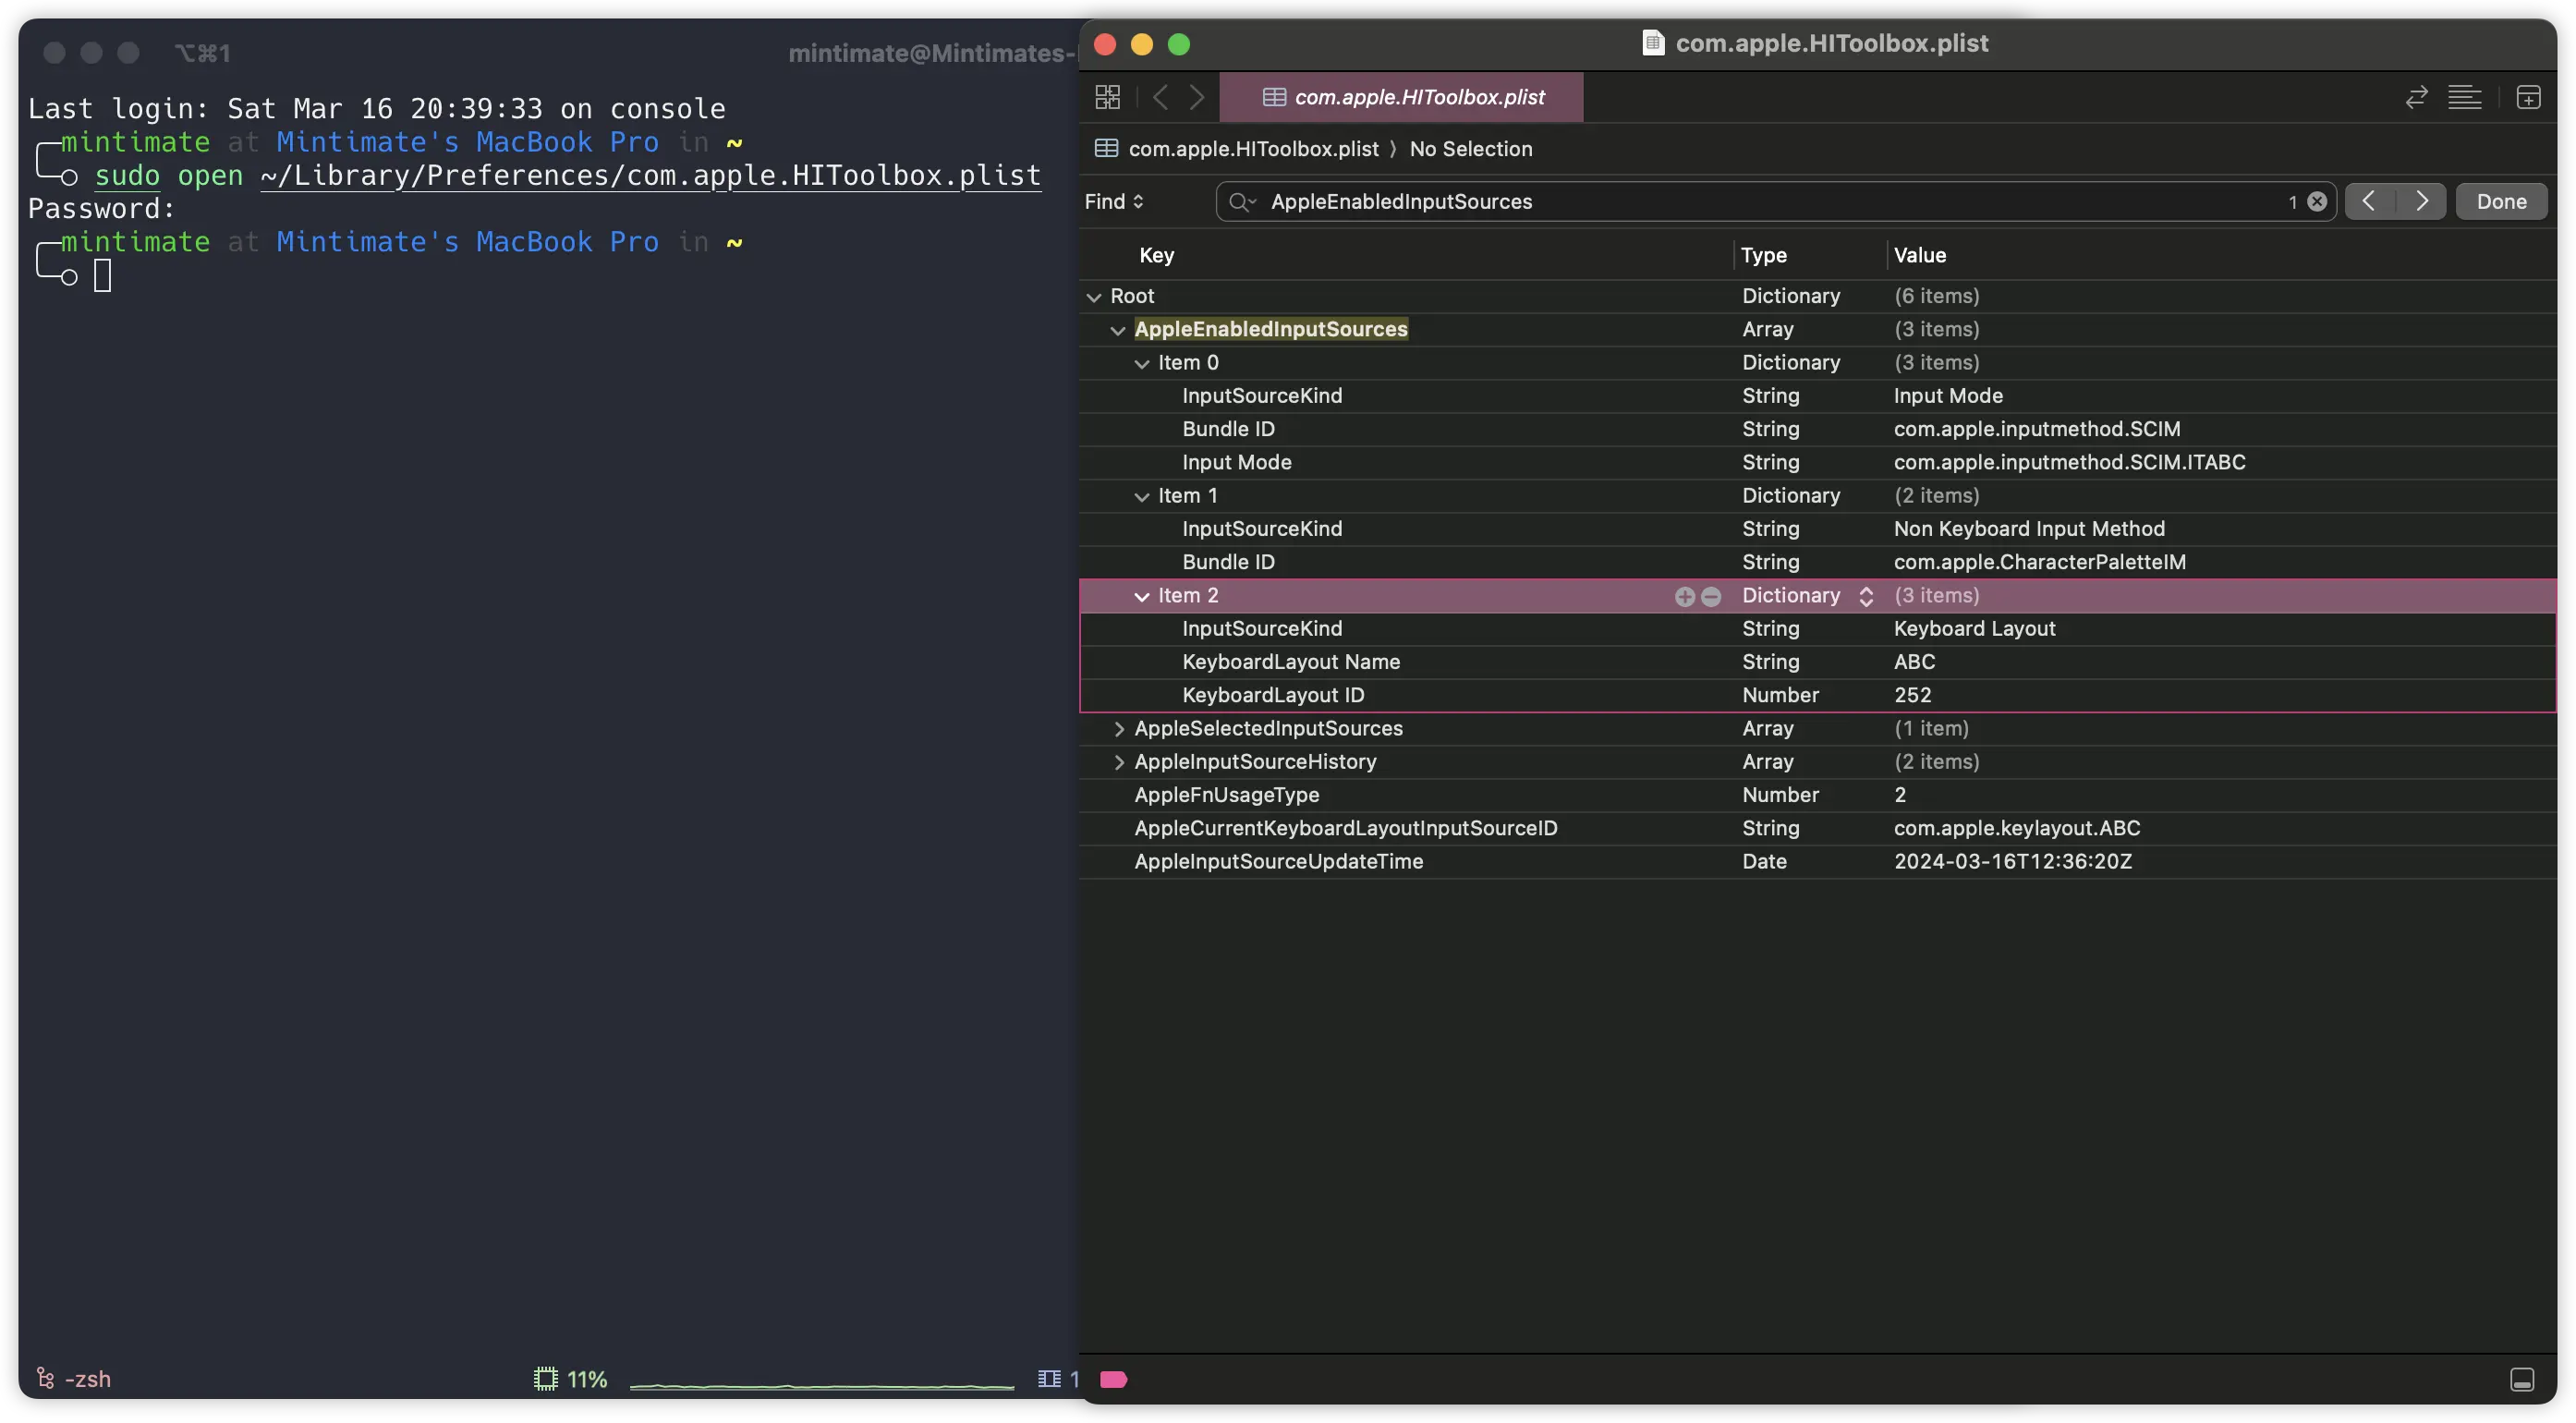Viewport: 2576px width, 1423px height.
Task: Open the Find mode dropdown
Action: (1114, 201)
